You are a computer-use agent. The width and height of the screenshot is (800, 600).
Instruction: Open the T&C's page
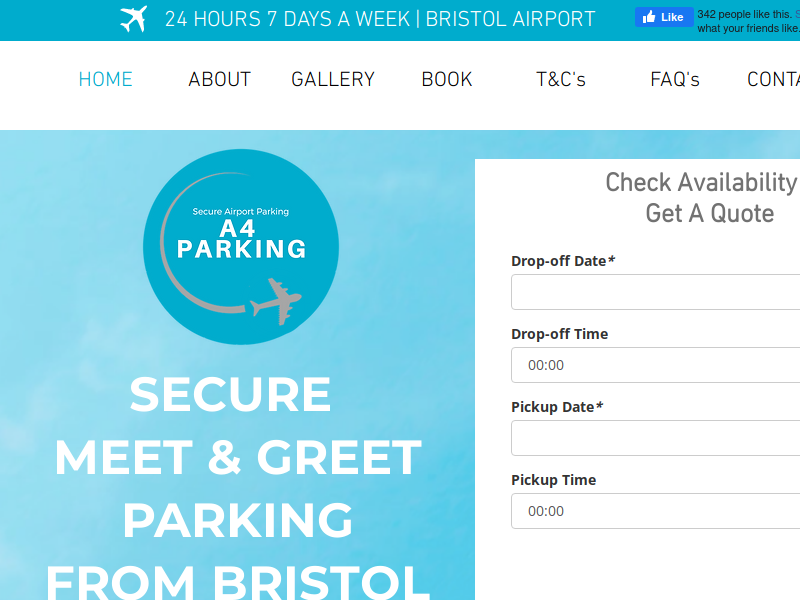tap(561, 80)
